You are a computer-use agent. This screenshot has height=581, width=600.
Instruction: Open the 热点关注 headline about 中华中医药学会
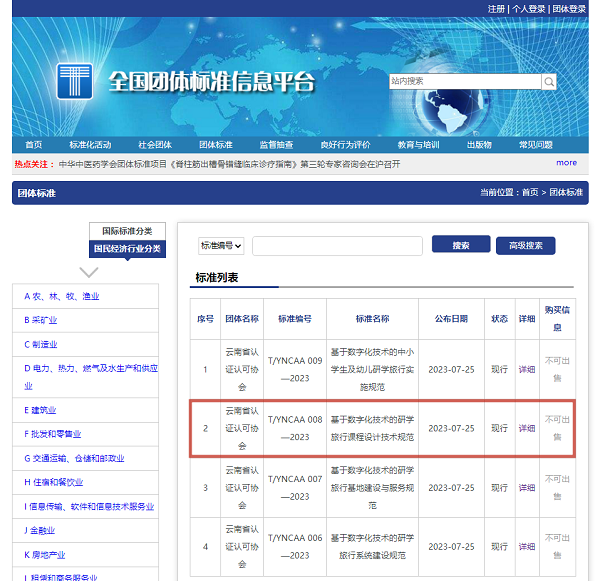click(x=229, y=164)
